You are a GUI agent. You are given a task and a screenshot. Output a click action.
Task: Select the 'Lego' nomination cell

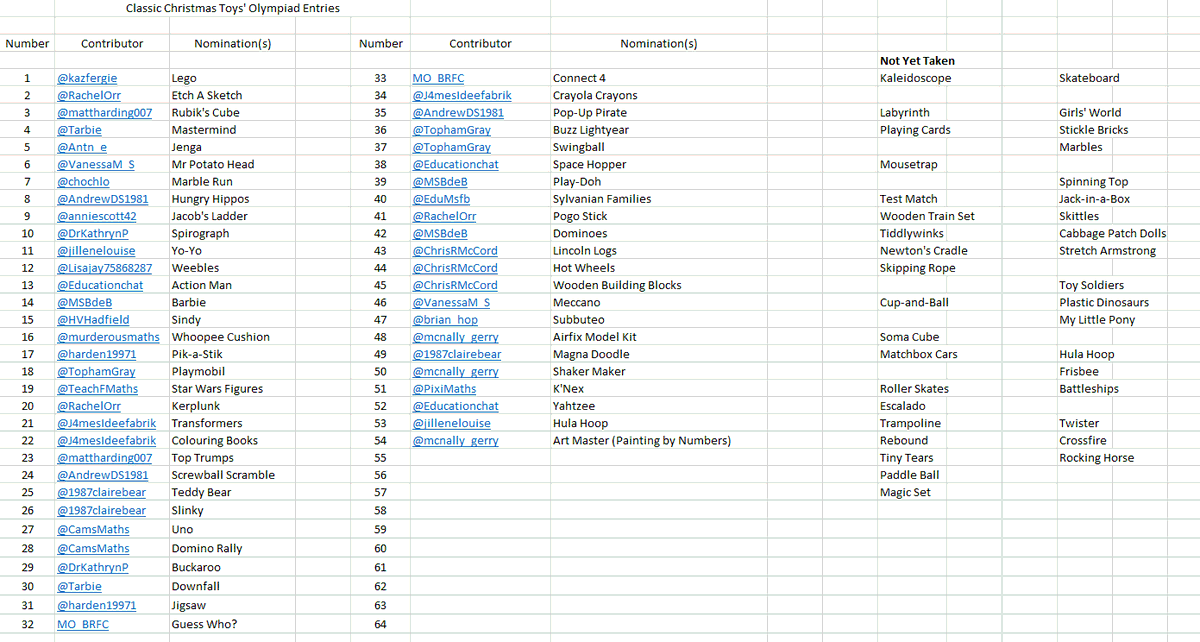click(184, 78)
